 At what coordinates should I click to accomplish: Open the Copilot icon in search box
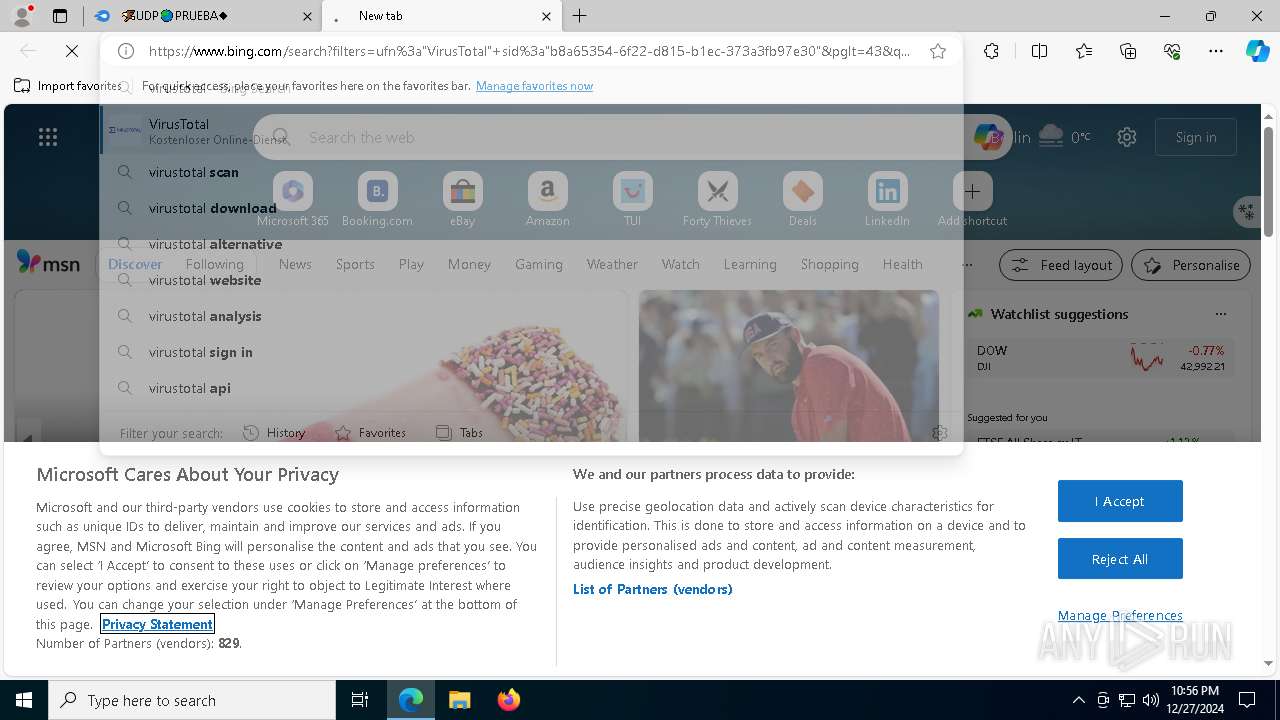(x=988, y=137)
